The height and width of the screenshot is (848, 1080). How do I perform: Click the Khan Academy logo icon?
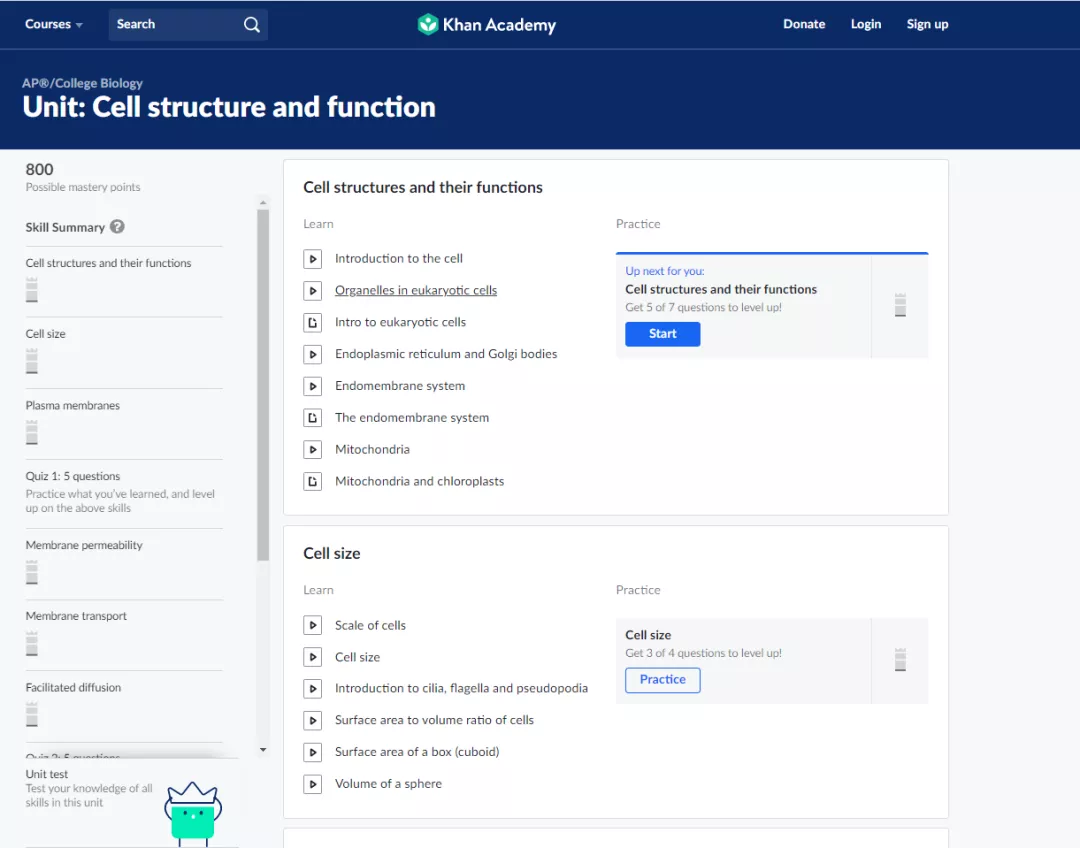coord(428,25)
